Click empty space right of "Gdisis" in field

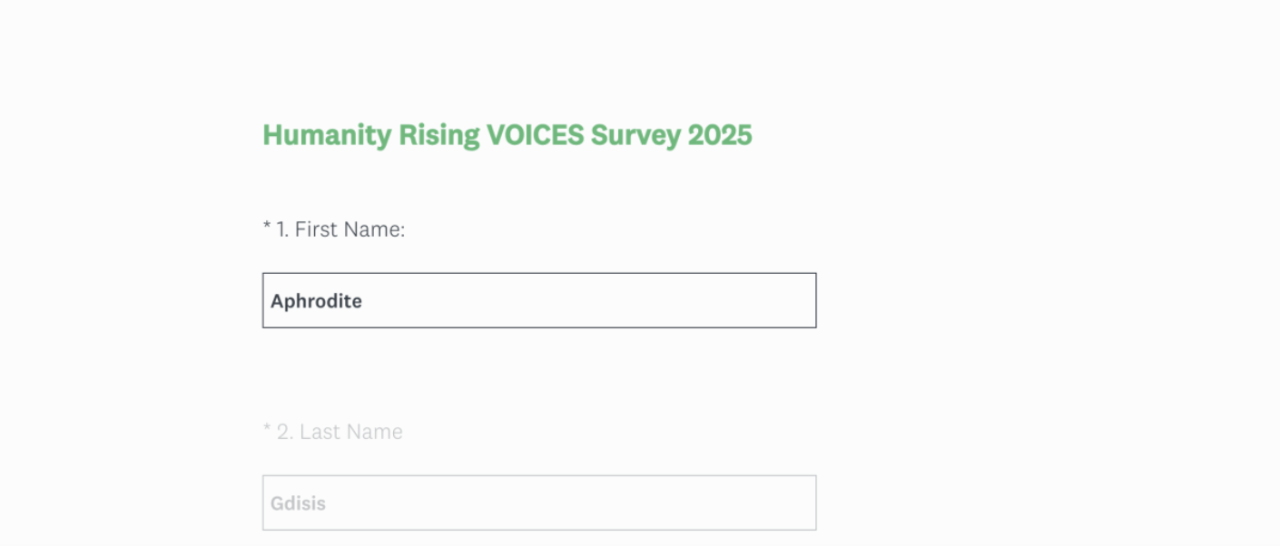point(580,502)
